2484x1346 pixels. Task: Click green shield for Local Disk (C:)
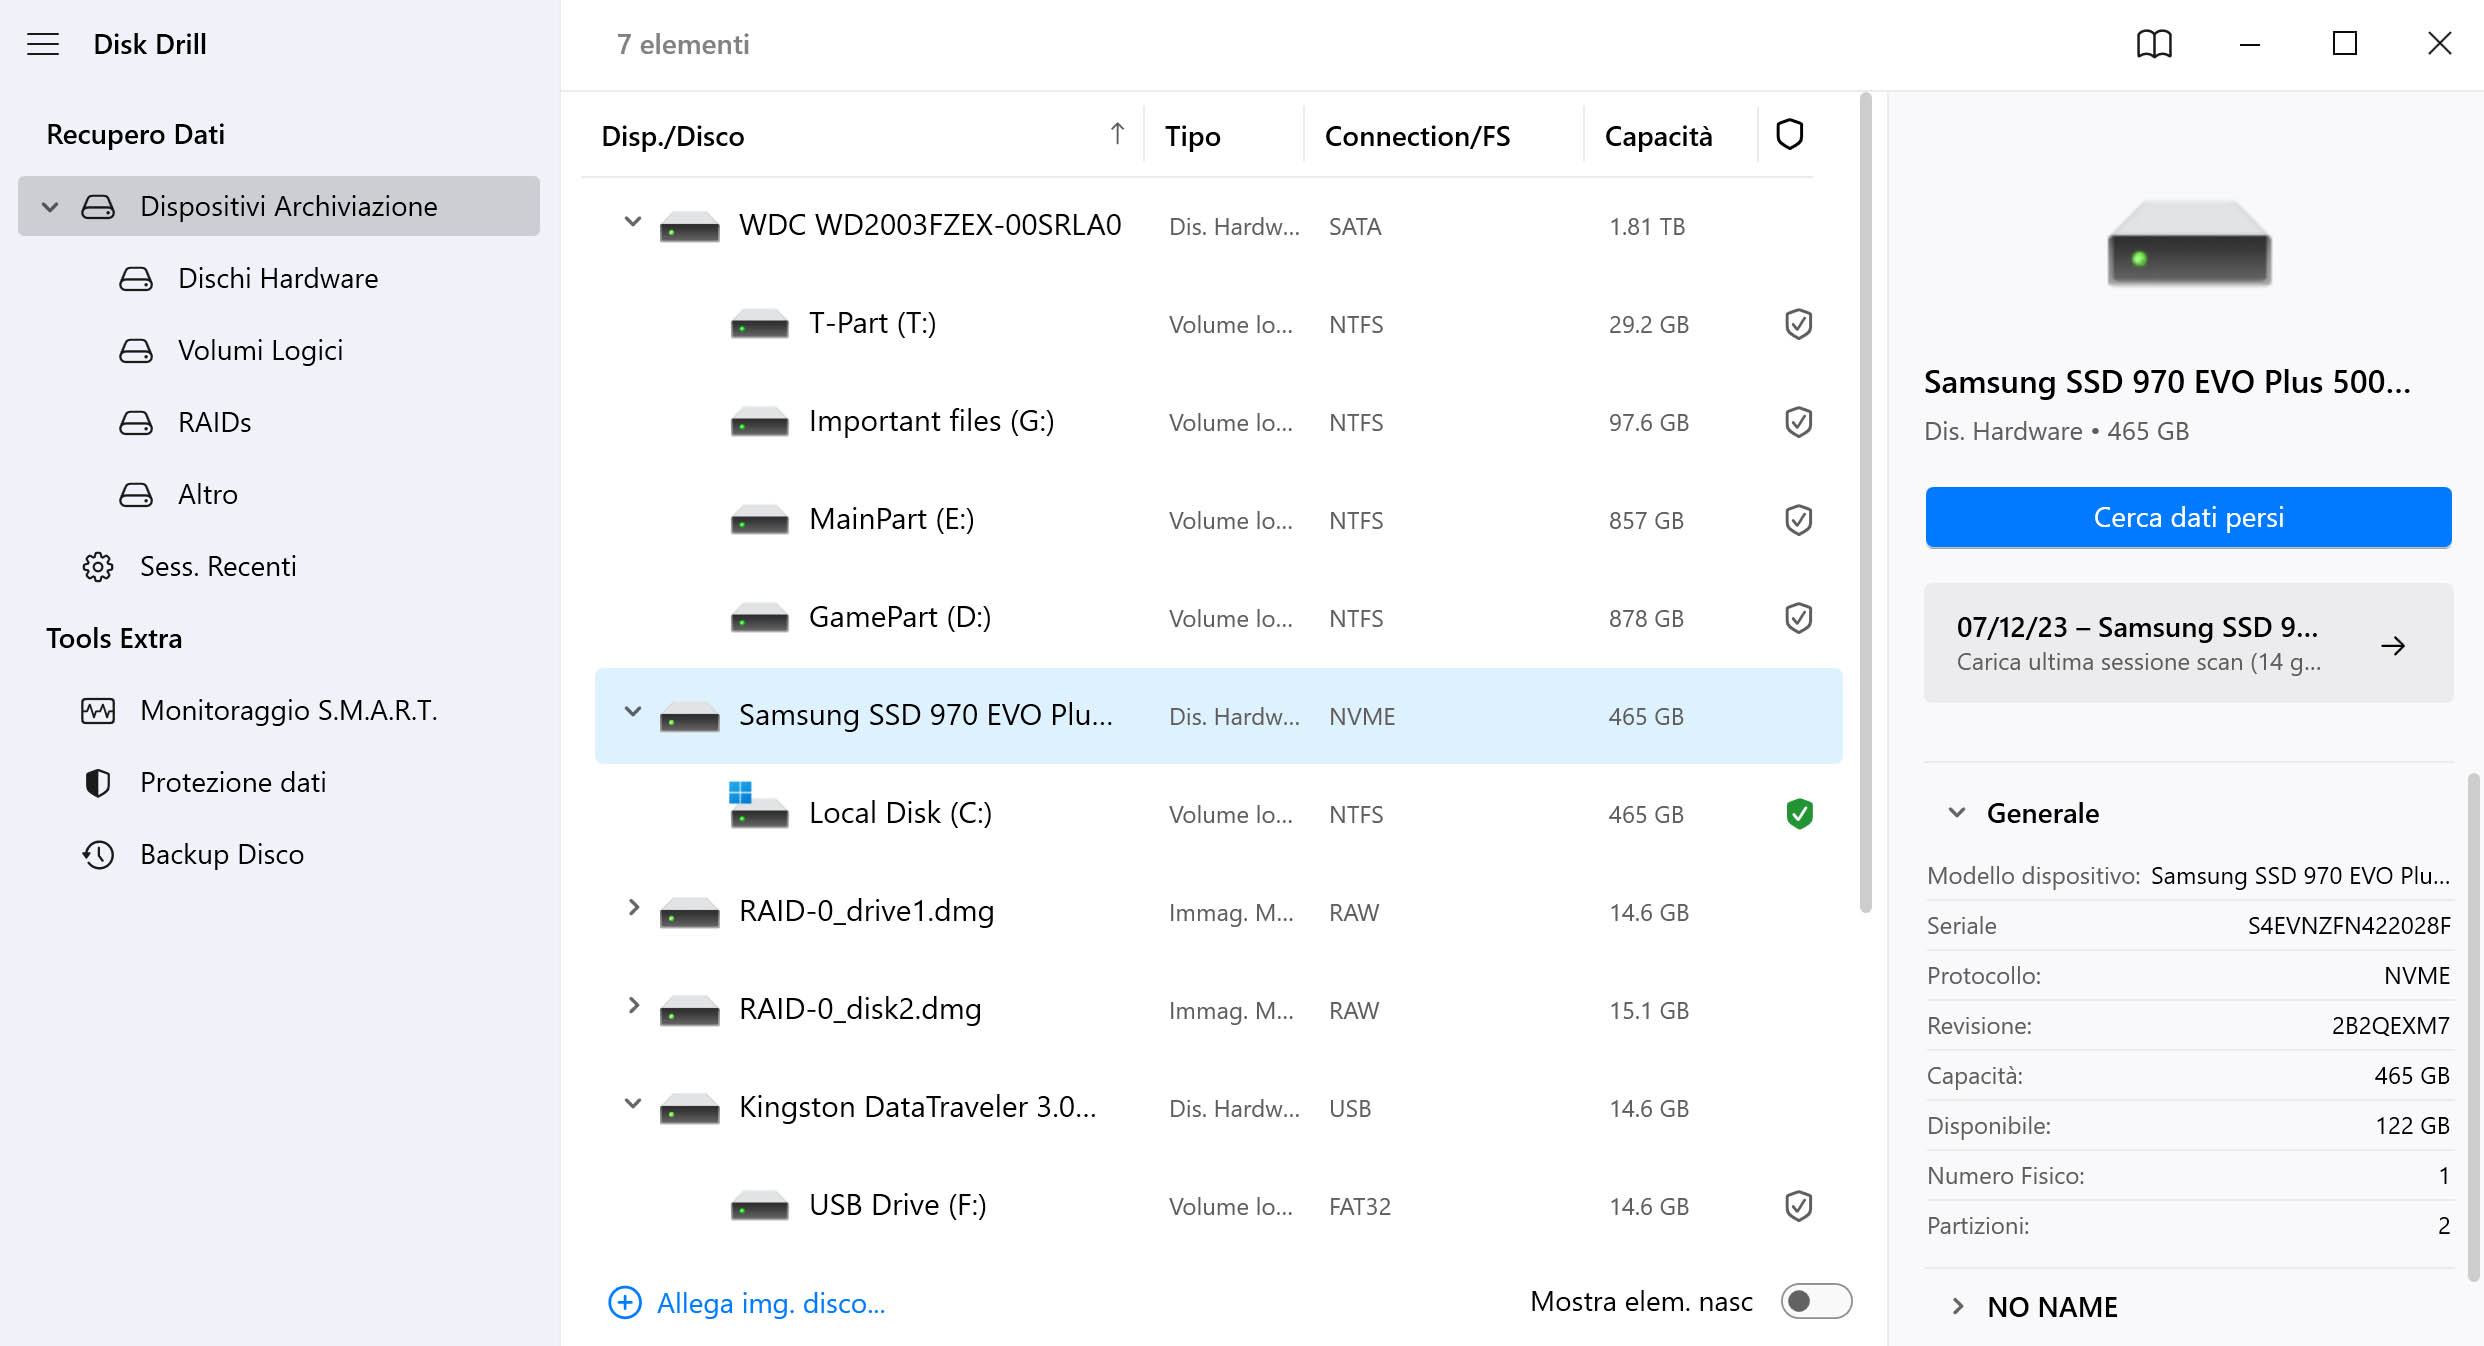click(1798, 814)
